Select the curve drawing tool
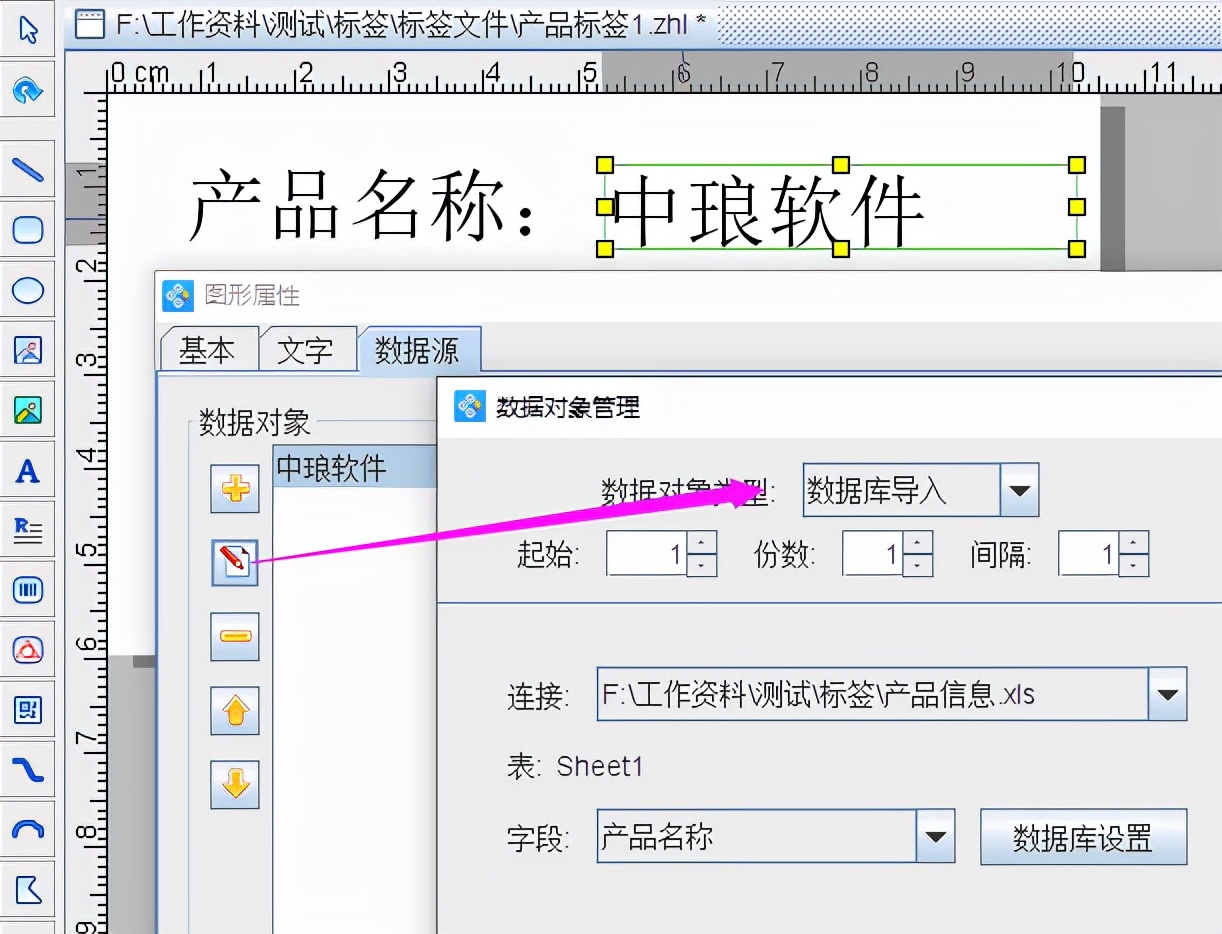The width and height of the screenshot is (1222, 934). pyautogui.click(x=28, y=768)
